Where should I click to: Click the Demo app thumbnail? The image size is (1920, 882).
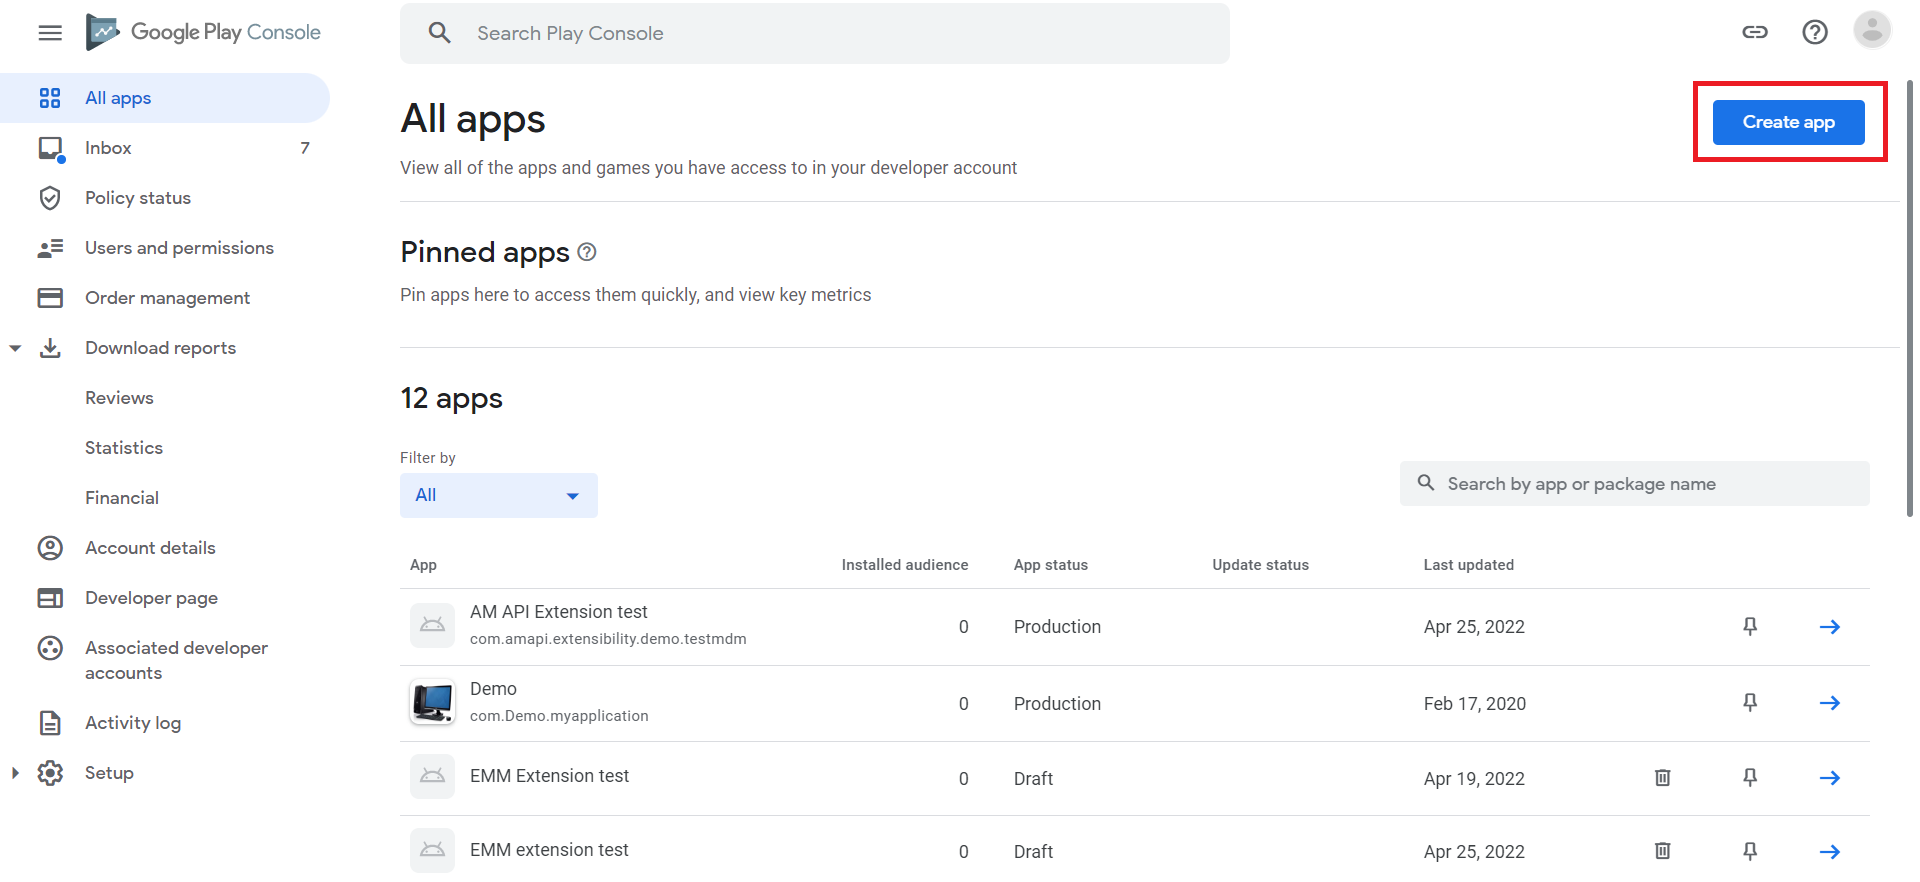click(x=433, y=702)
